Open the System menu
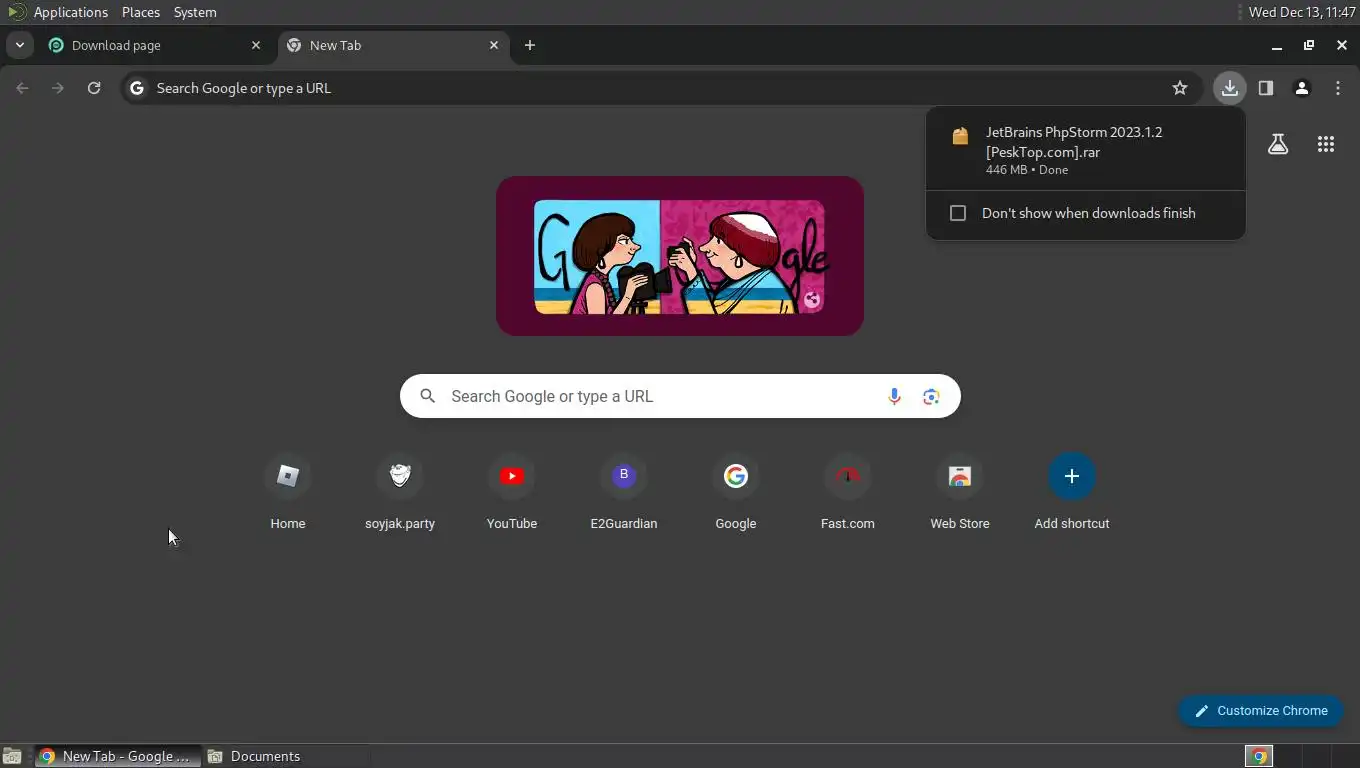The width and height of the screenshot is (1360, 768). [195, 12]
